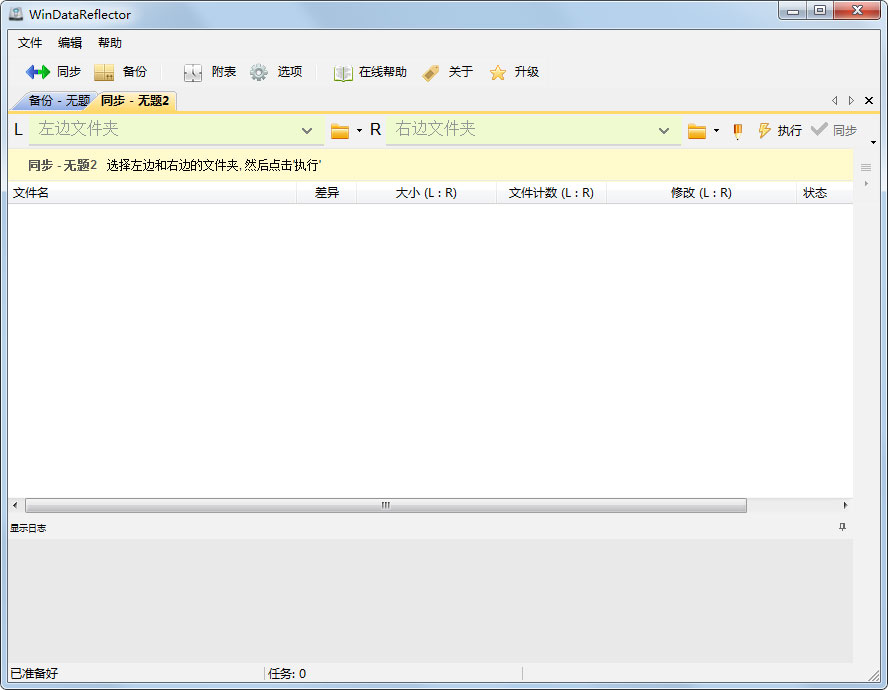Open 选项 settings gear icon
The image size is (888, 690).
pyautogui.click(x=259, y=72)
